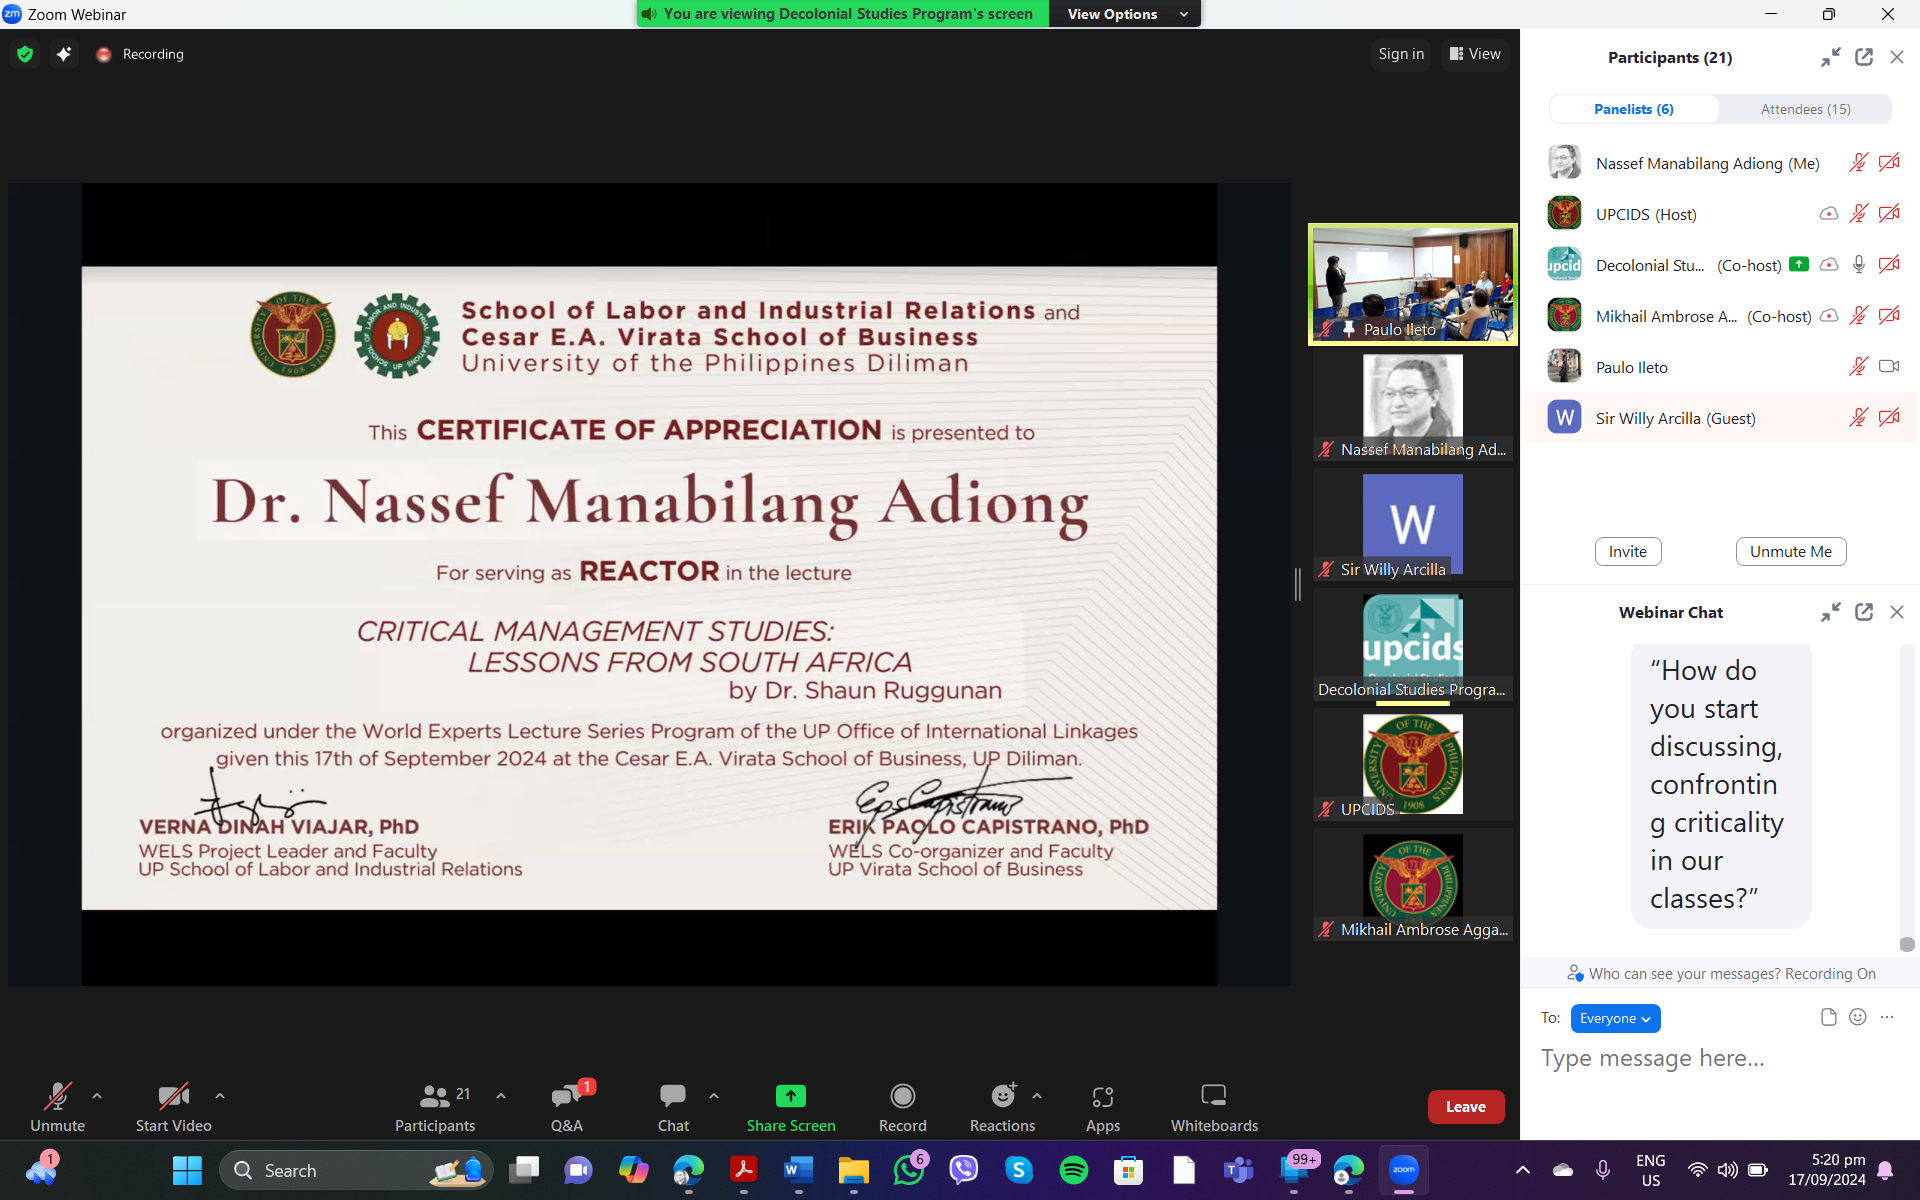
Task: Open the Whiteboards tool
Action: click(x=1213, y=1106)
